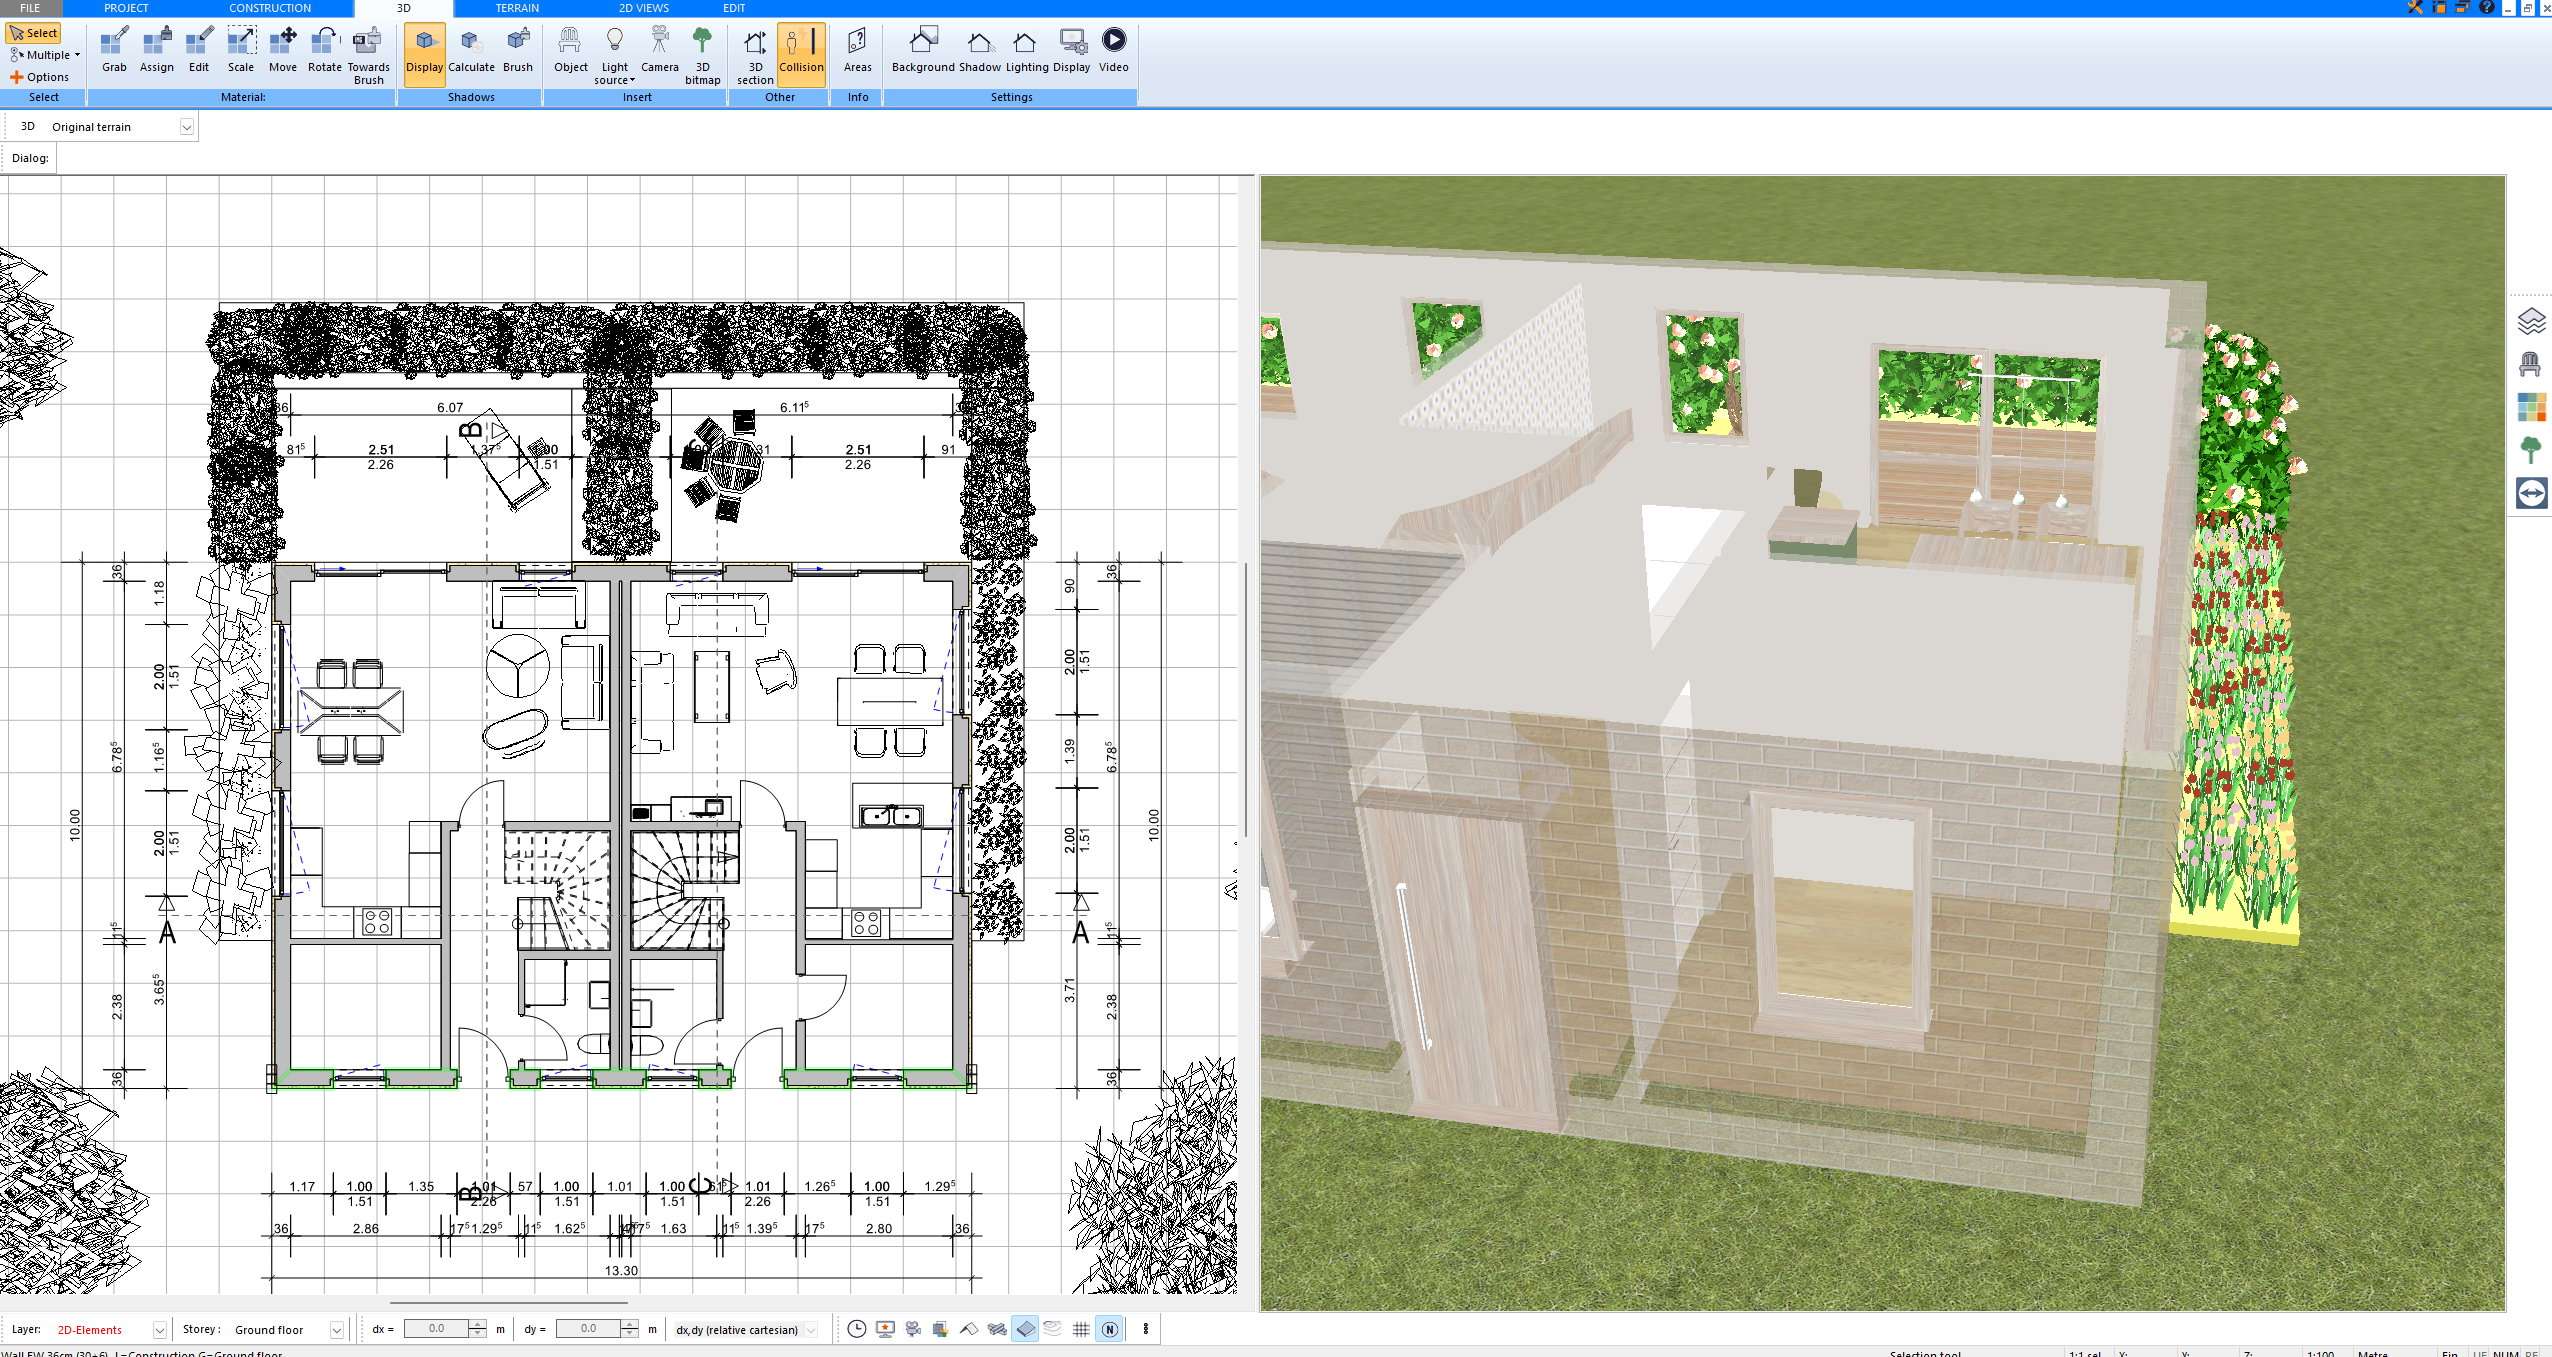Click the dy input field
Image resolution: width=2552 pixels, height=1357 pixels.
pyautogui.click(x=588, y=1329)
